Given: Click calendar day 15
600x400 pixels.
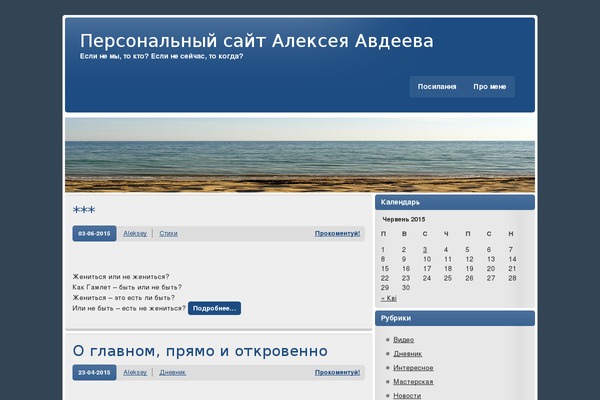Looking at the screenshot, I should coord(385,269).
